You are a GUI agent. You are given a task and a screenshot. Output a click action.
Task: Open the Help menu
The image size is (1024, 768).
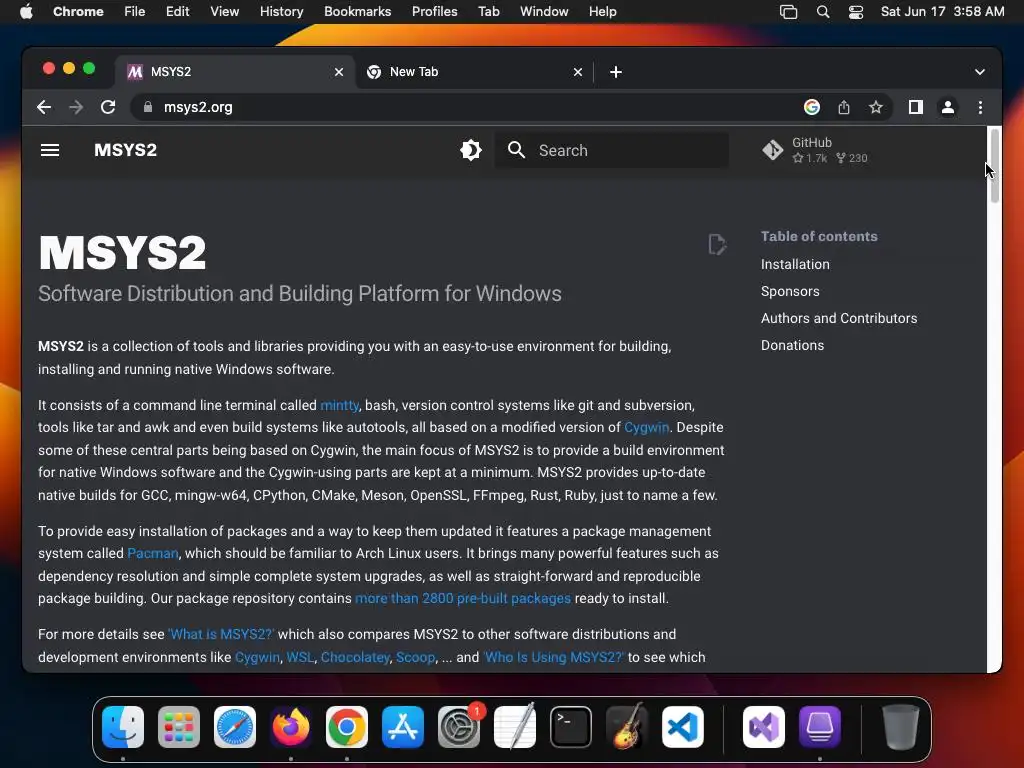pyautogui.click(x=602, y=12)
